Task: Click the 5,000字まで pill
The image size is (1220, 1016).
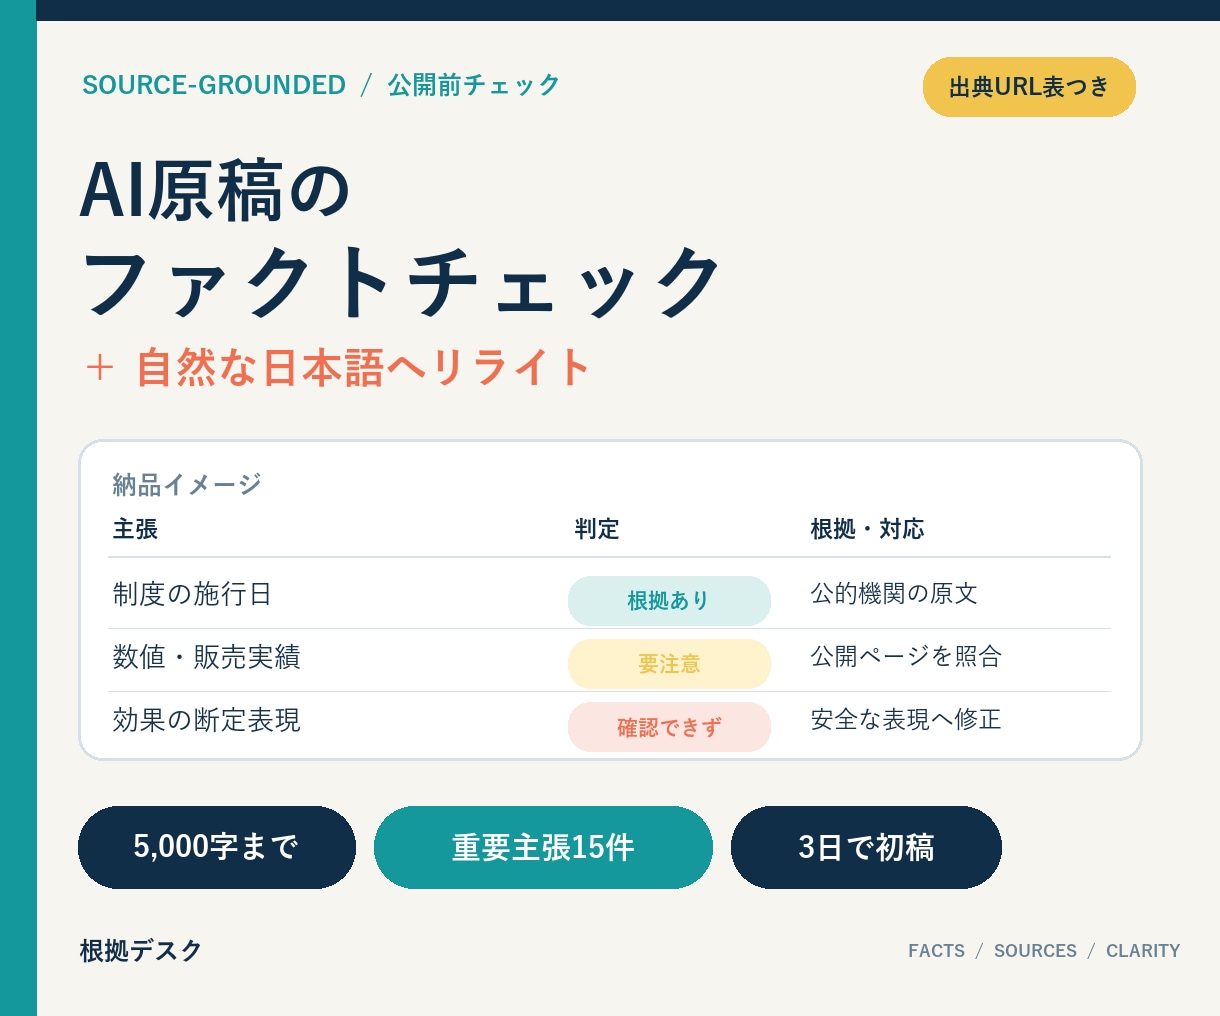Action: (217, 847)
